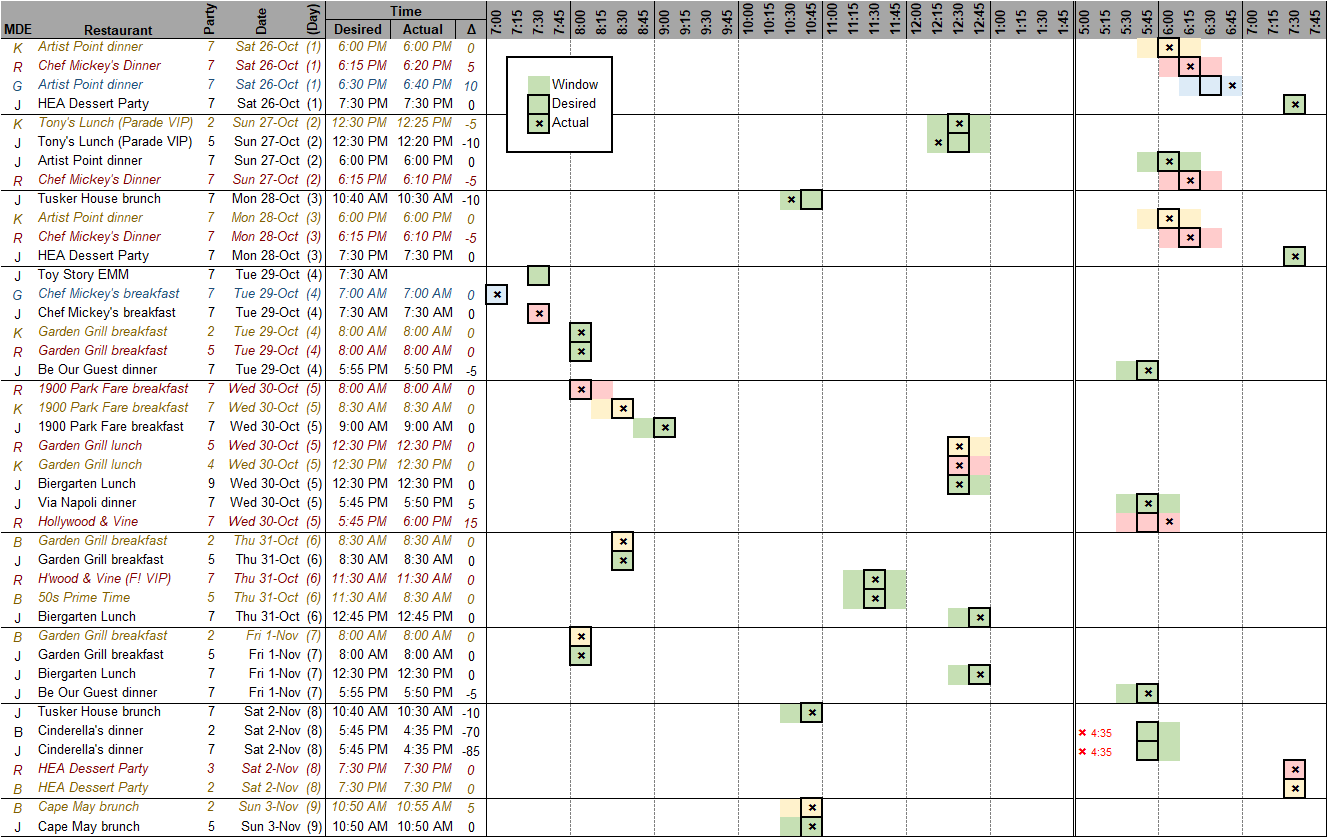Click the 7:00 x marker in Chef Mickey's G row
Image resolution: width=1327 pixels, height=837 pixels.
point(496,295)
